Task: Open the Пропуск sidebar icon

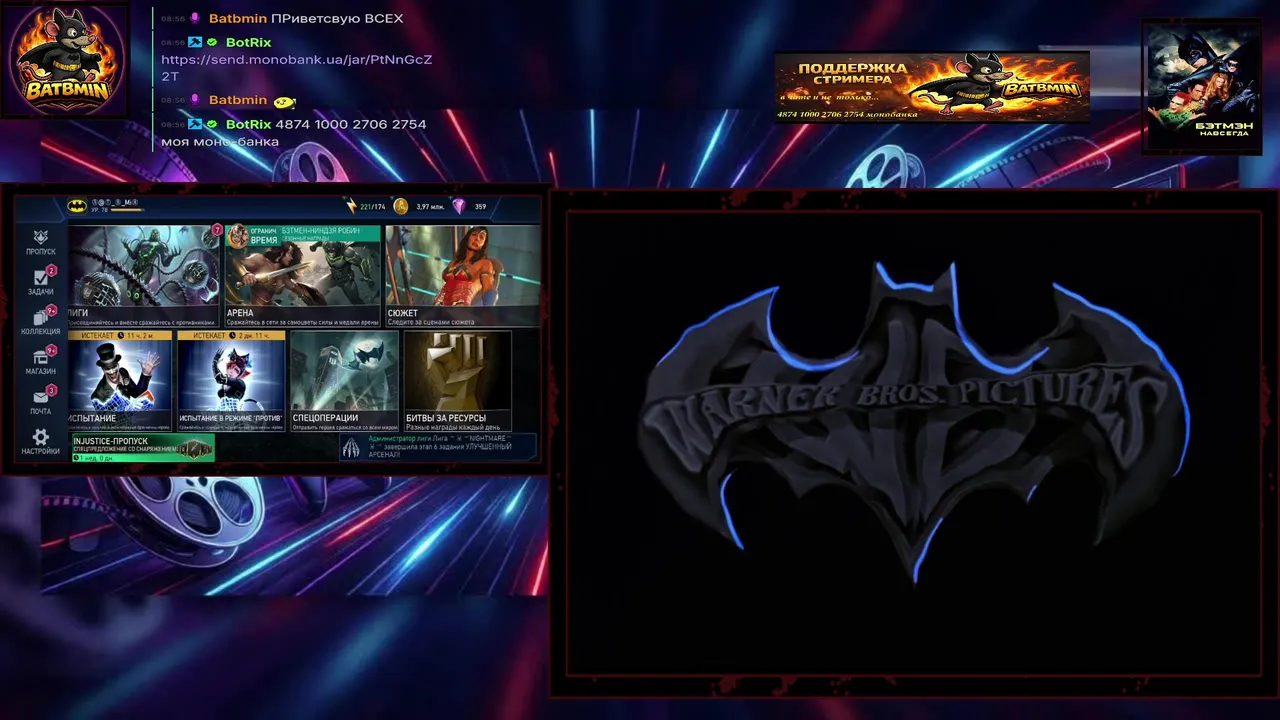Action: click(x=40, y=242)
